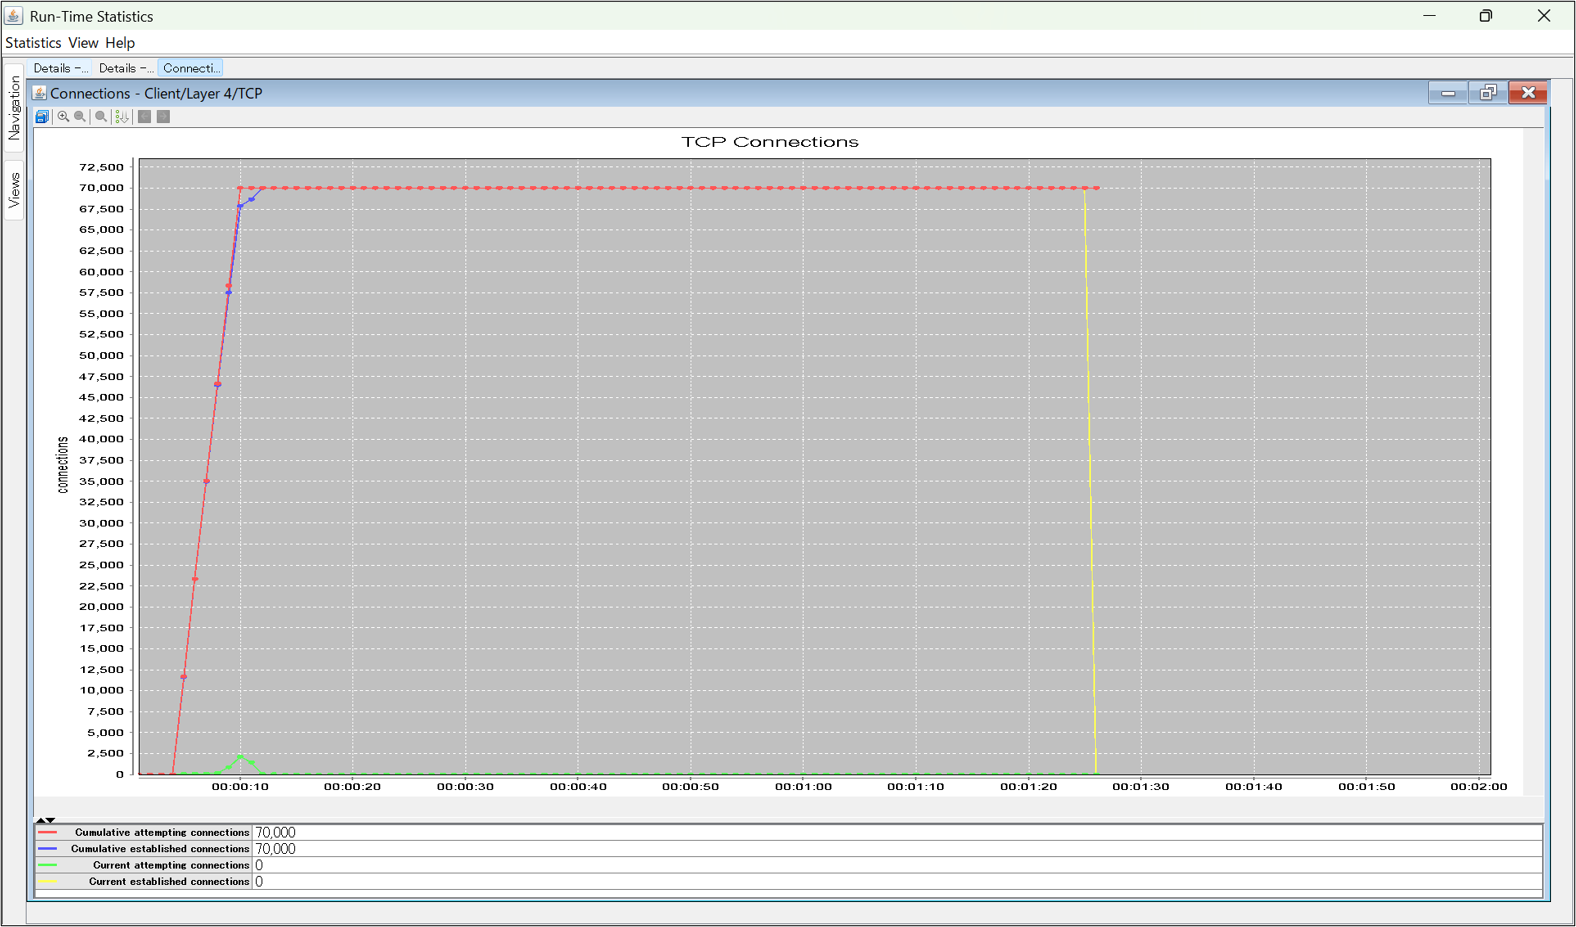
Task: Click the green dots down-arrow toolbar icon
Action: 122,117
